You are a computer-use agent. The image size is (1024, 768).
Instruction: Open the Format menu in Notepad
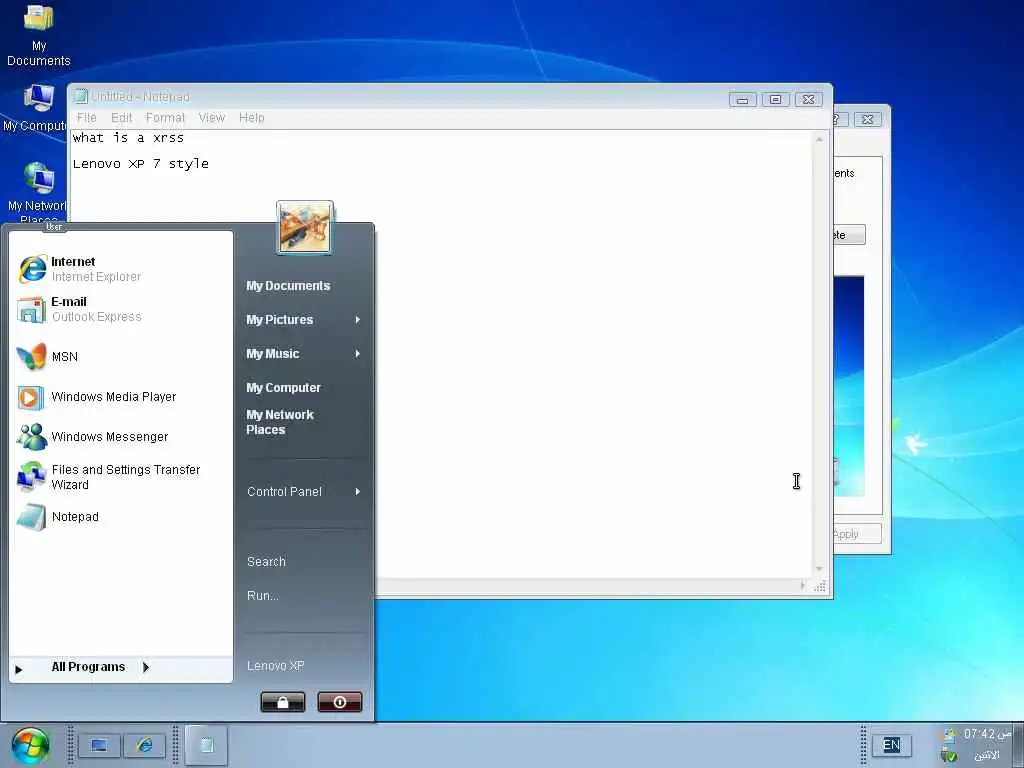(x=165, y=118)
